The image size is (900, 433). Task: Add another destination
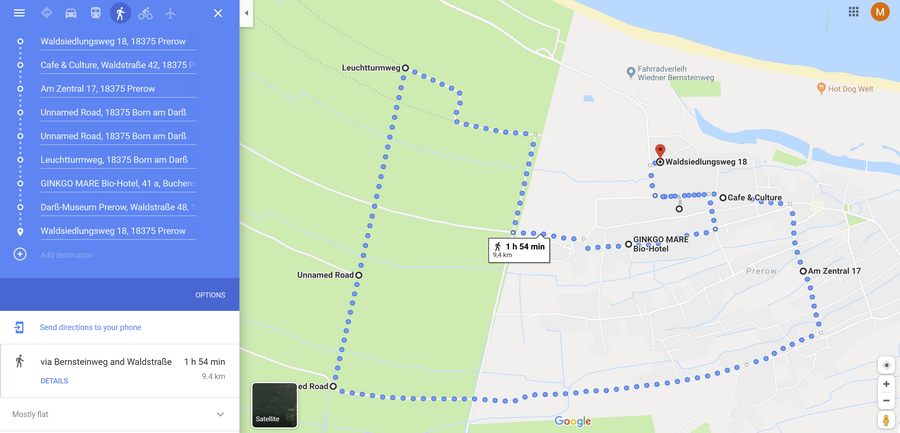pyautogui.click(x=67, y=255)
